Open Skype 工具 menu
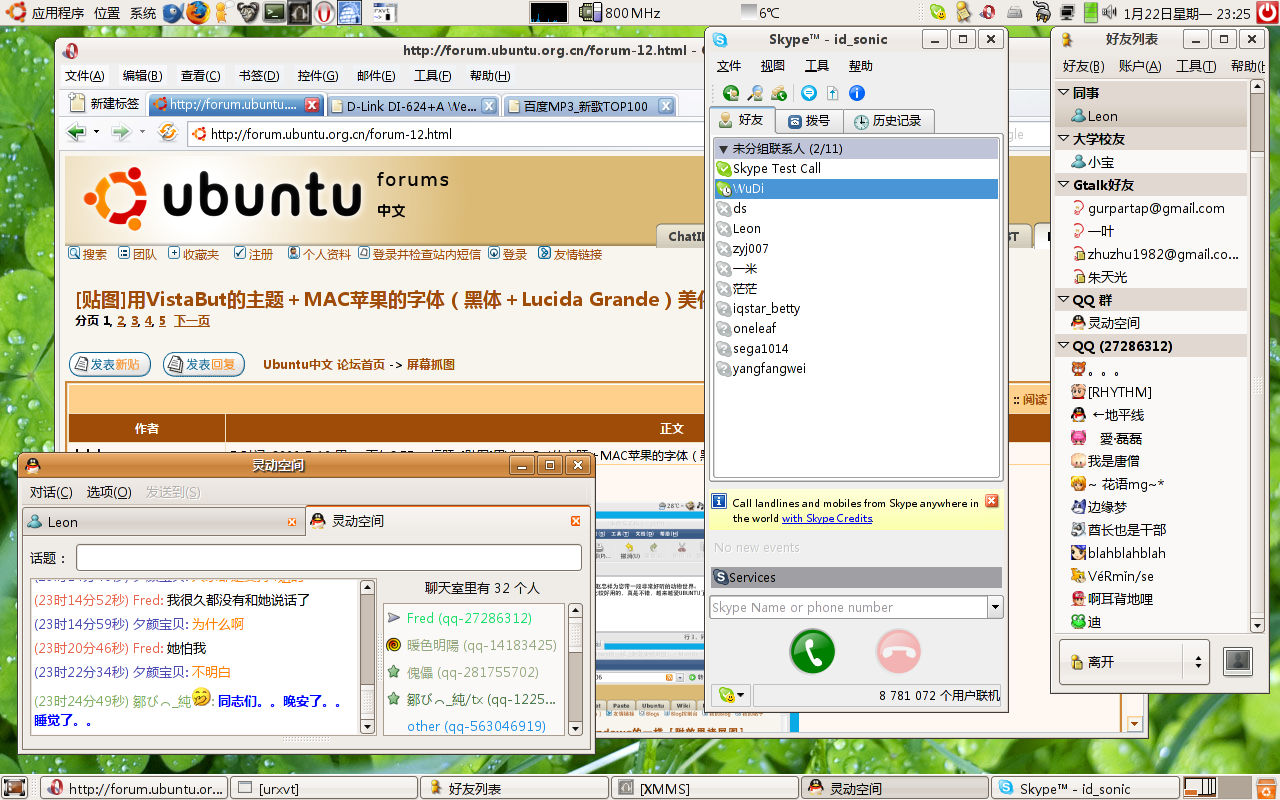1280x800 pixels. [x=817, y=66]
